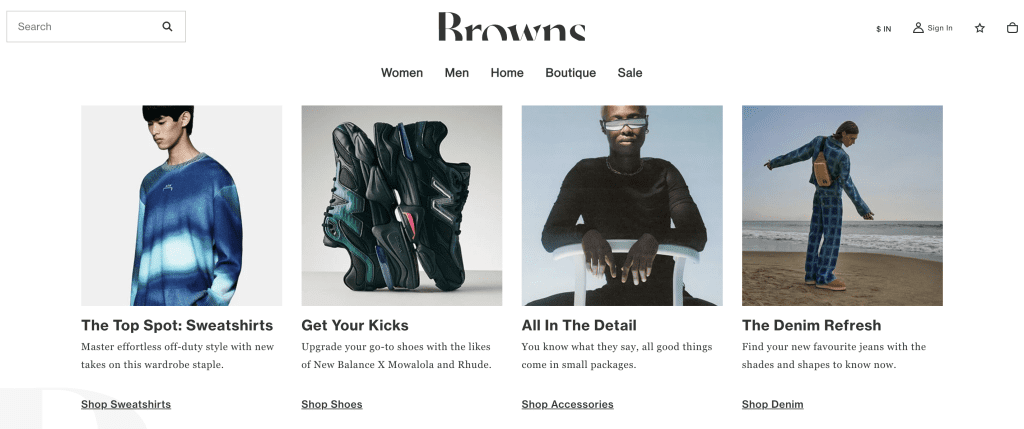1024x429 pixels.
Task: Click the Sign In user icon
Action: tap(918, 27)
